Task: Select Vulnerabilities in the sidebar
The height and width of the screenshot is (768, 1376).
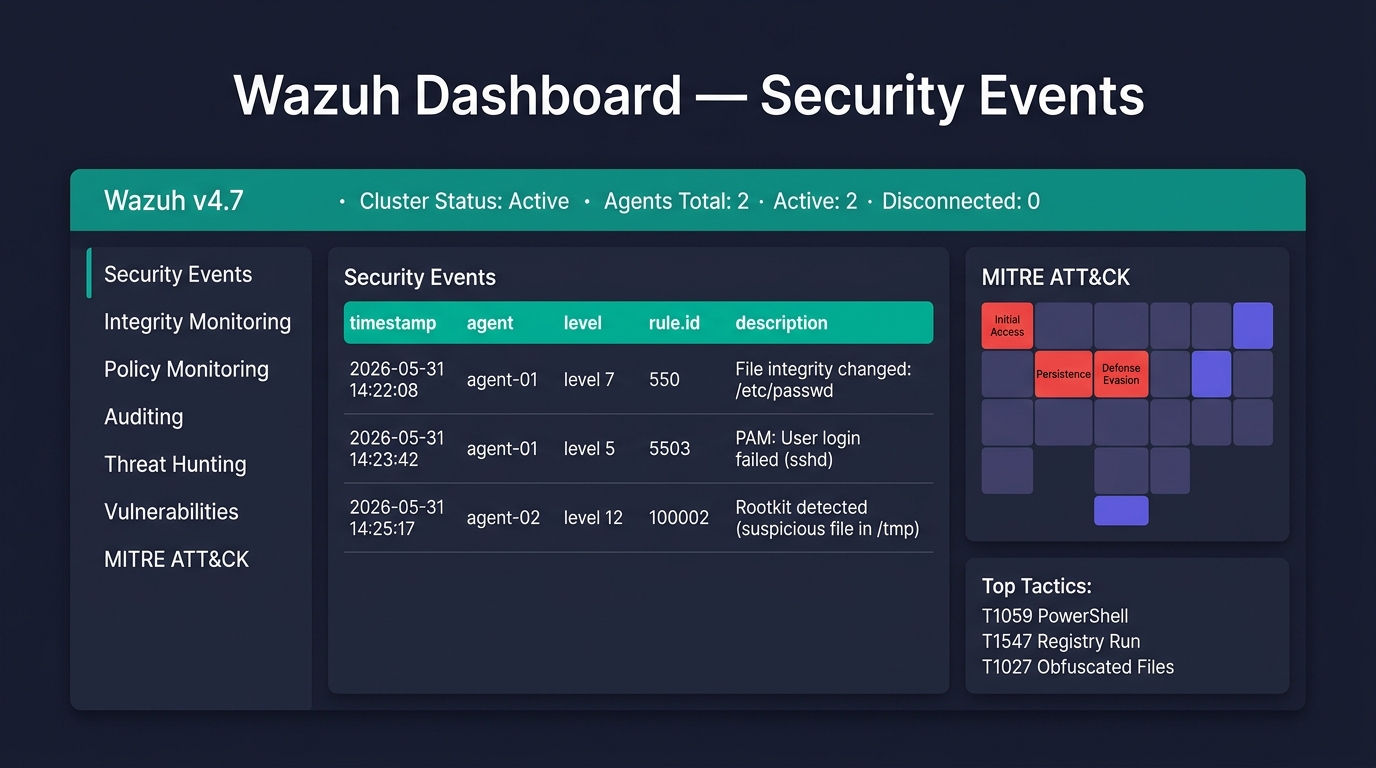Action: [172, 512]
